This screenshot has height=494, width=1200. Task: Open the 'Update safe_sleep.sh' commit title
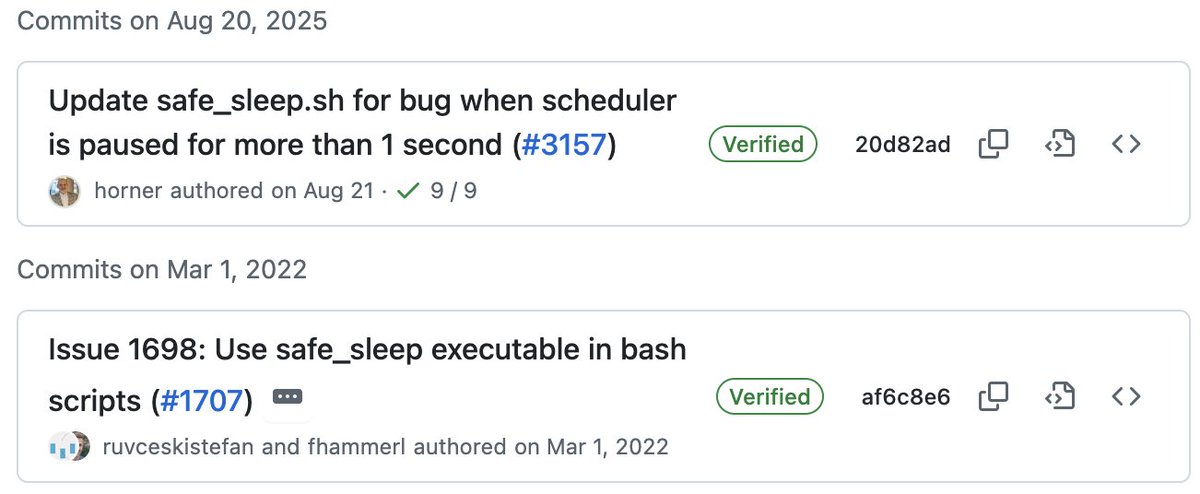tap(362, 101)
